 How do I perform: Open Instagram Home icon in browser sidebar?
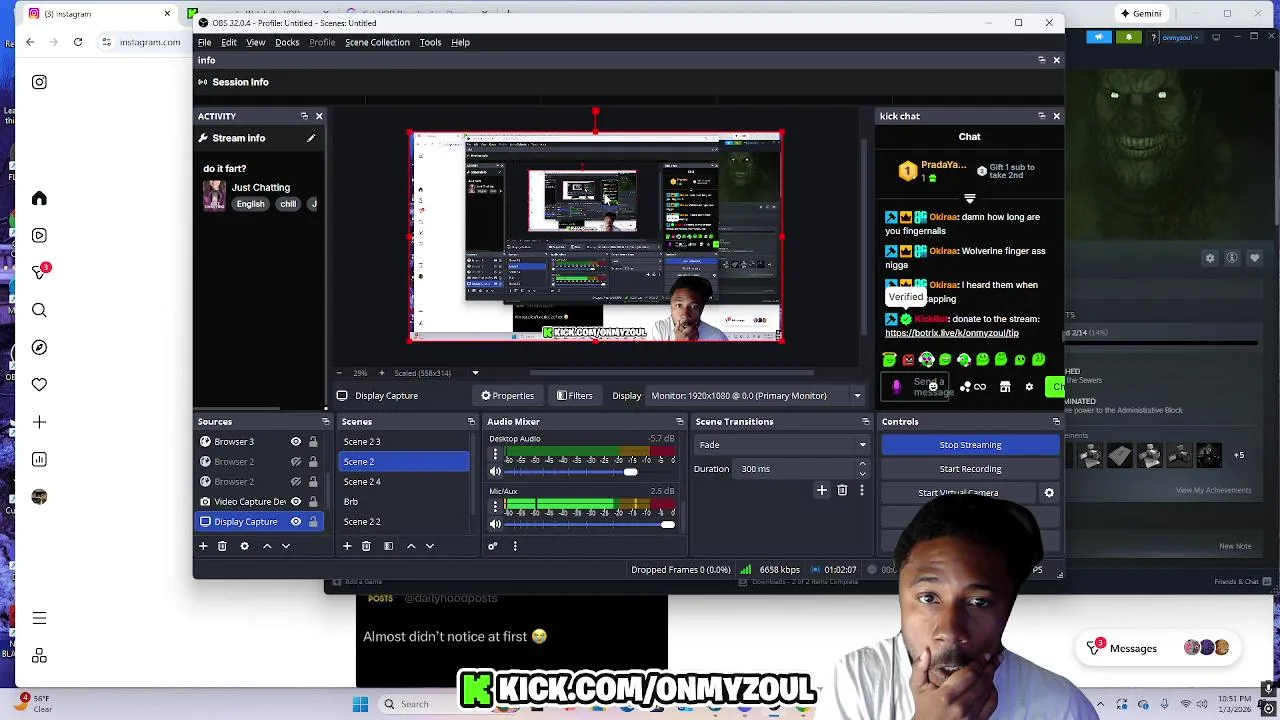[x=39, y=198]
